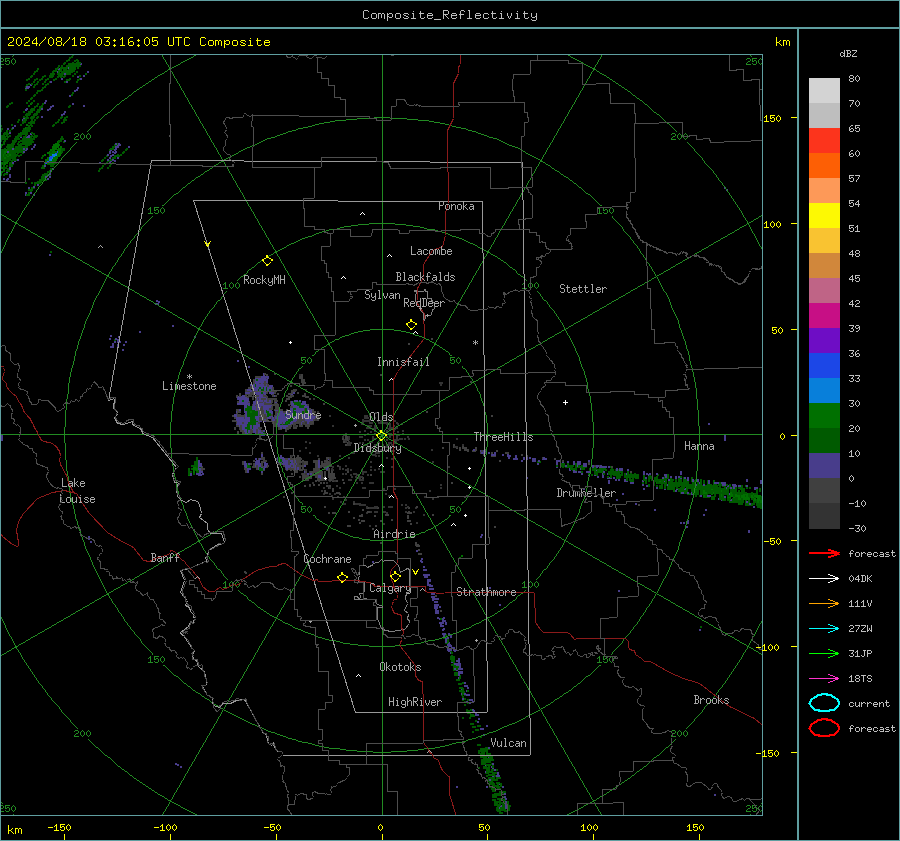The height and width of the screenshot is (841, 900).
Task: Click the Limestone label
Action: coord(189,386)
